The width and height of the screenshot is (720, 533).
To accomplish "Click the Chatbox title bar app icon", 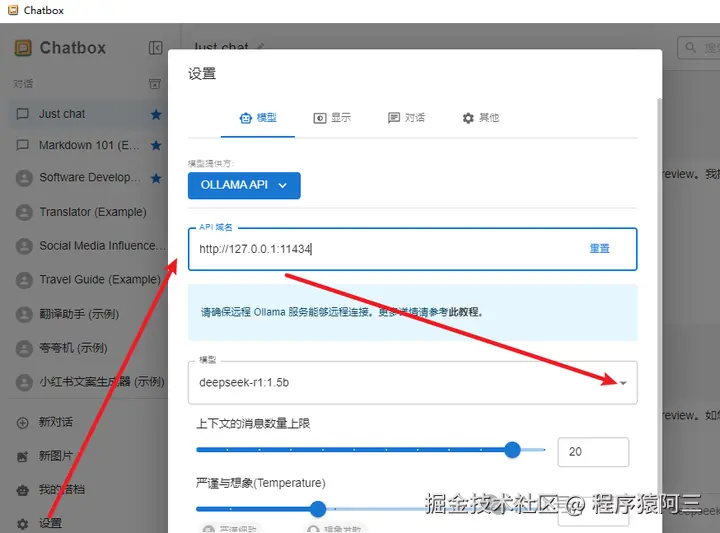I will [x=13, y=10].
